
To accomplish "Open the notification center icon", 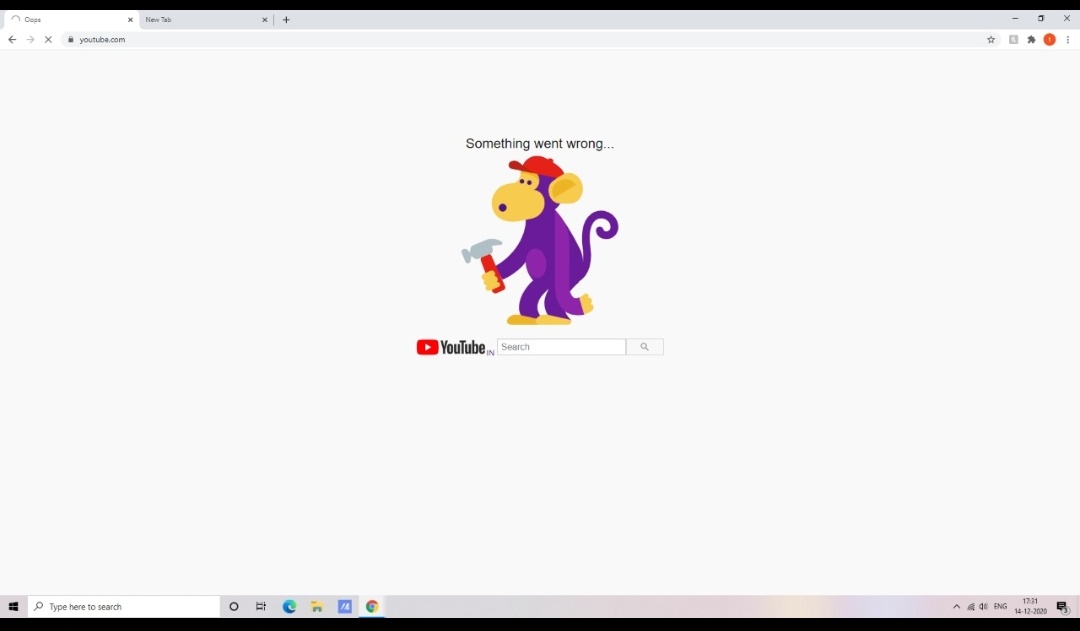I will pos(1062,607).
